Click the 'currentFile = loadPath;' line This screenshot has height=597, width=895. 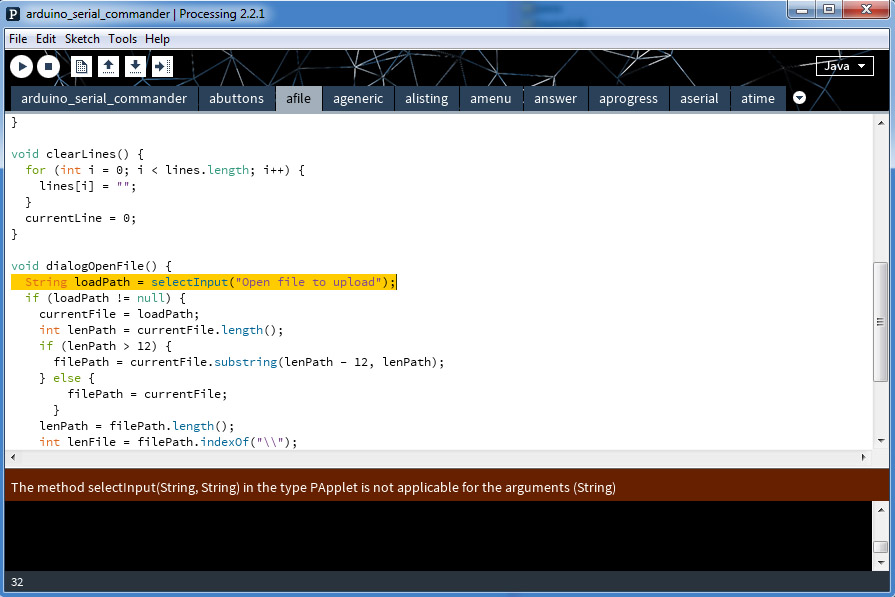click(119, 314)
